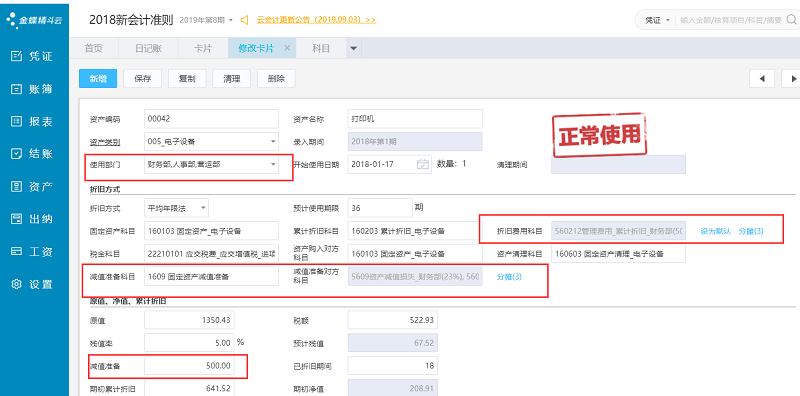Image resolution: width=800 pixels, height=396 pixels.
Task: Click 分摊(3) beside 折旧费用科目
Action: click(x=751, y=231)
